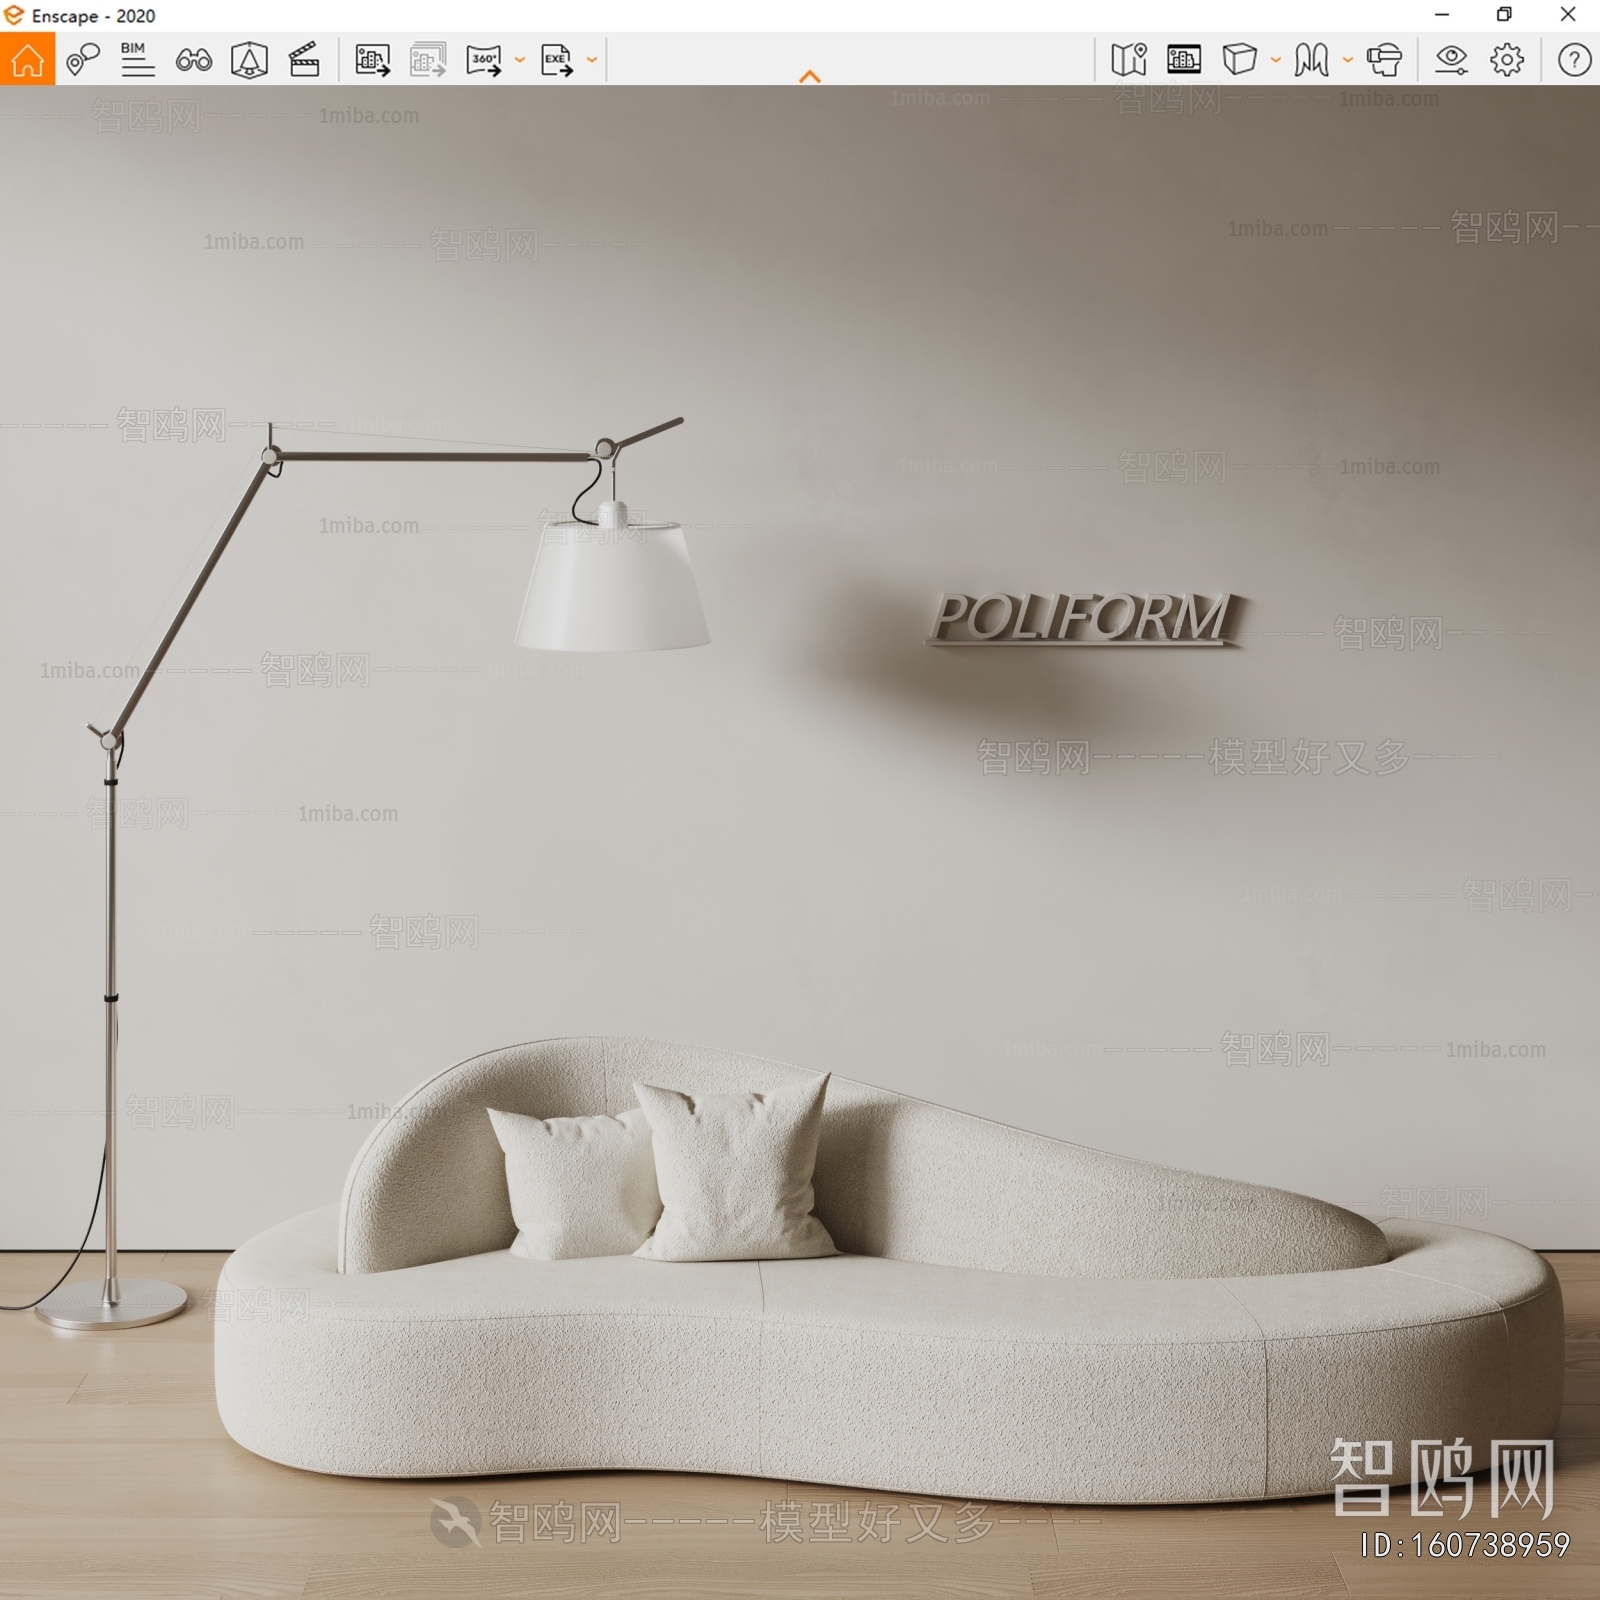Expand the cube view mode dropdown arrow
Image resolution: width=1600 pixels, height=1600 pixels.
pos(1276,60)
